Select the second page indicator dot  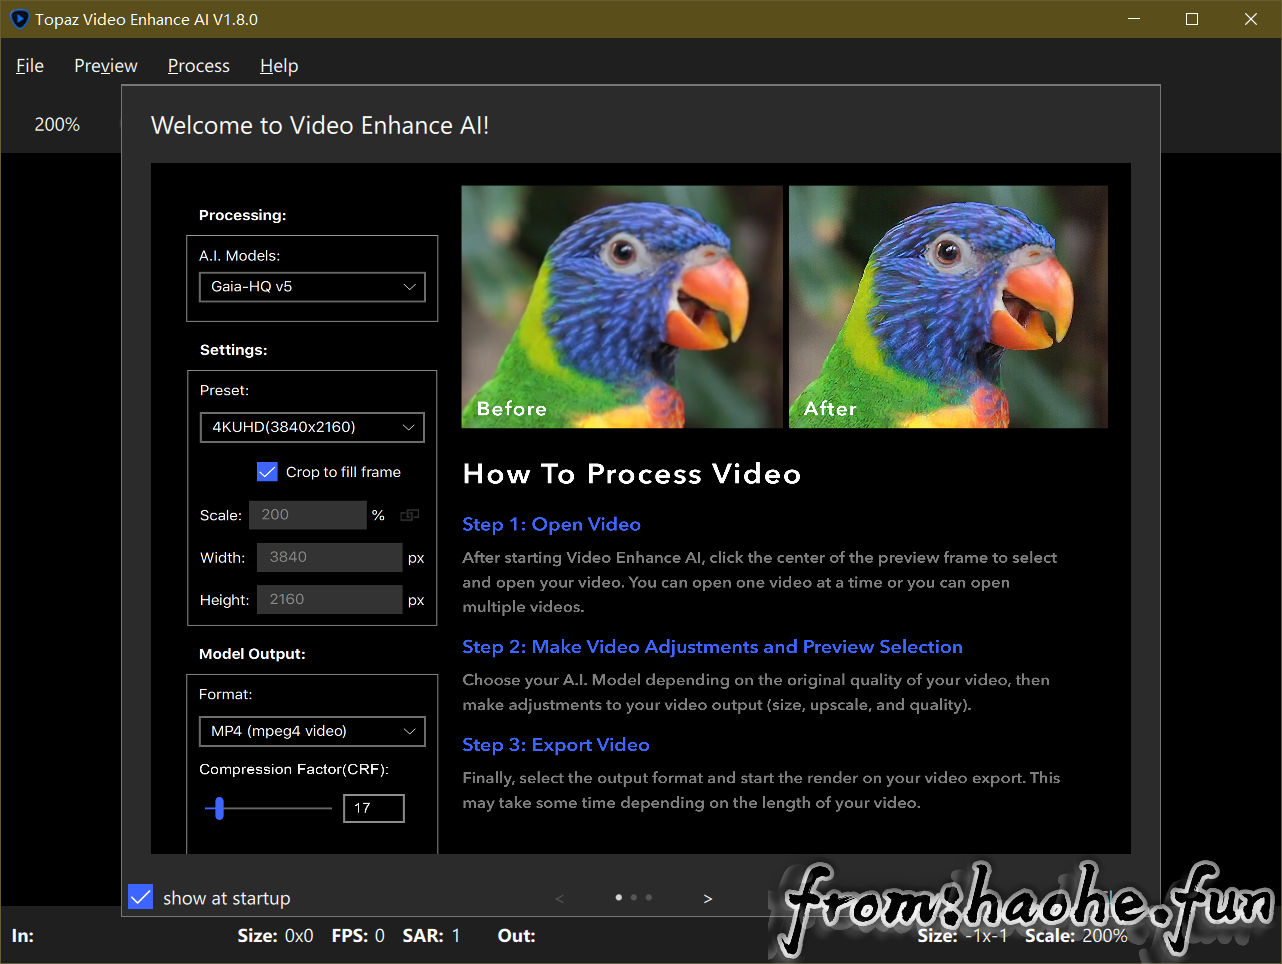tap(634, 897)
